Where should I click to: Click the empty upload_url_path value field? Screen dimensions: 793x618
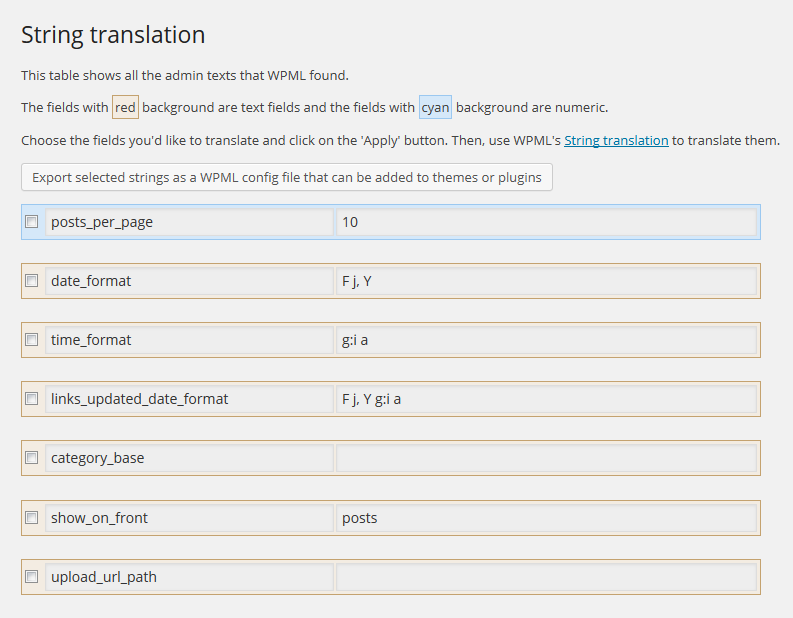click(547, 577)
